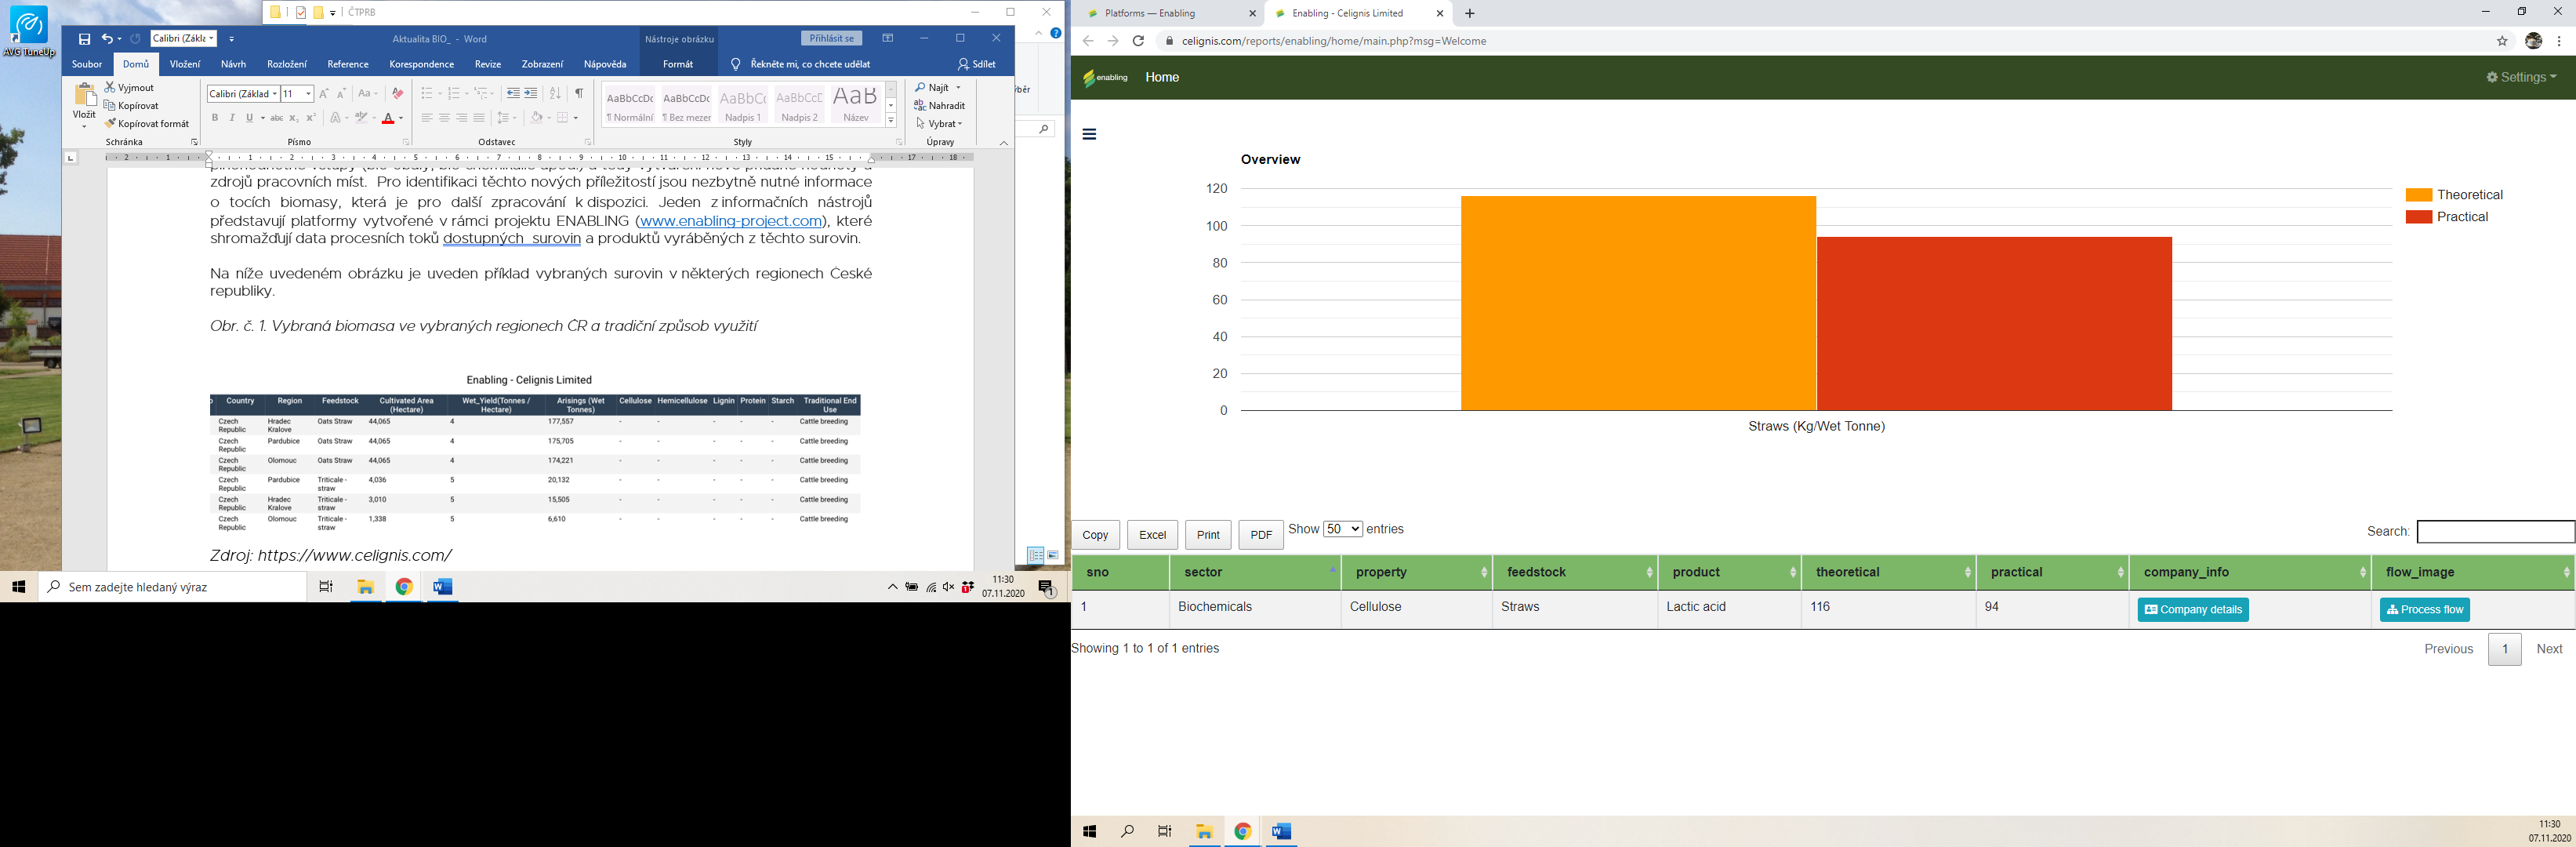Toggle numbered list formatting

point(453,94)
